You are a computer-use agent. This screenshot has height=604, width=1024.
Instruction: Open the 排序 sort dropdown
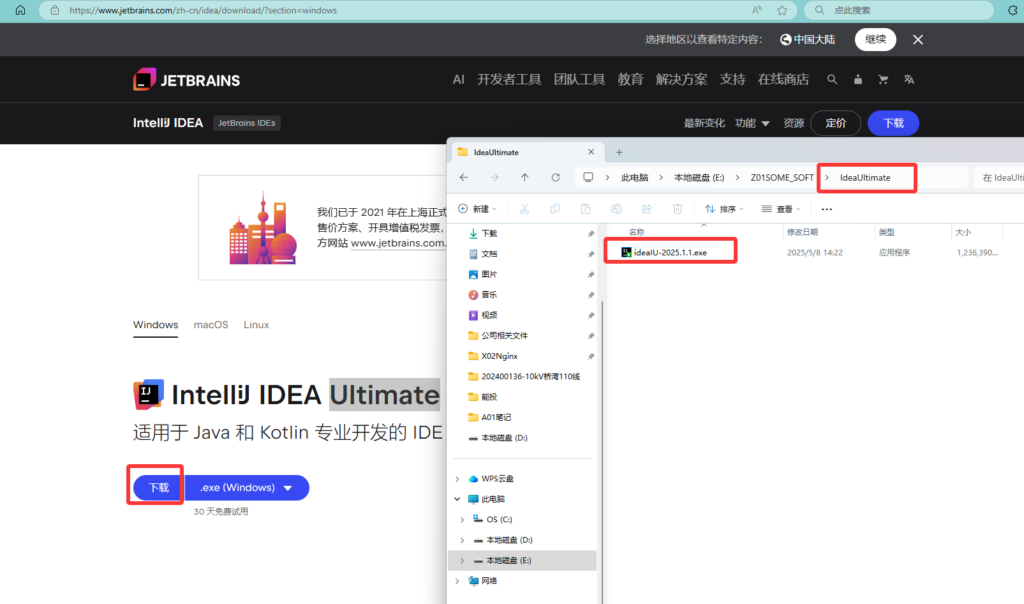click(x=724, y=209)
